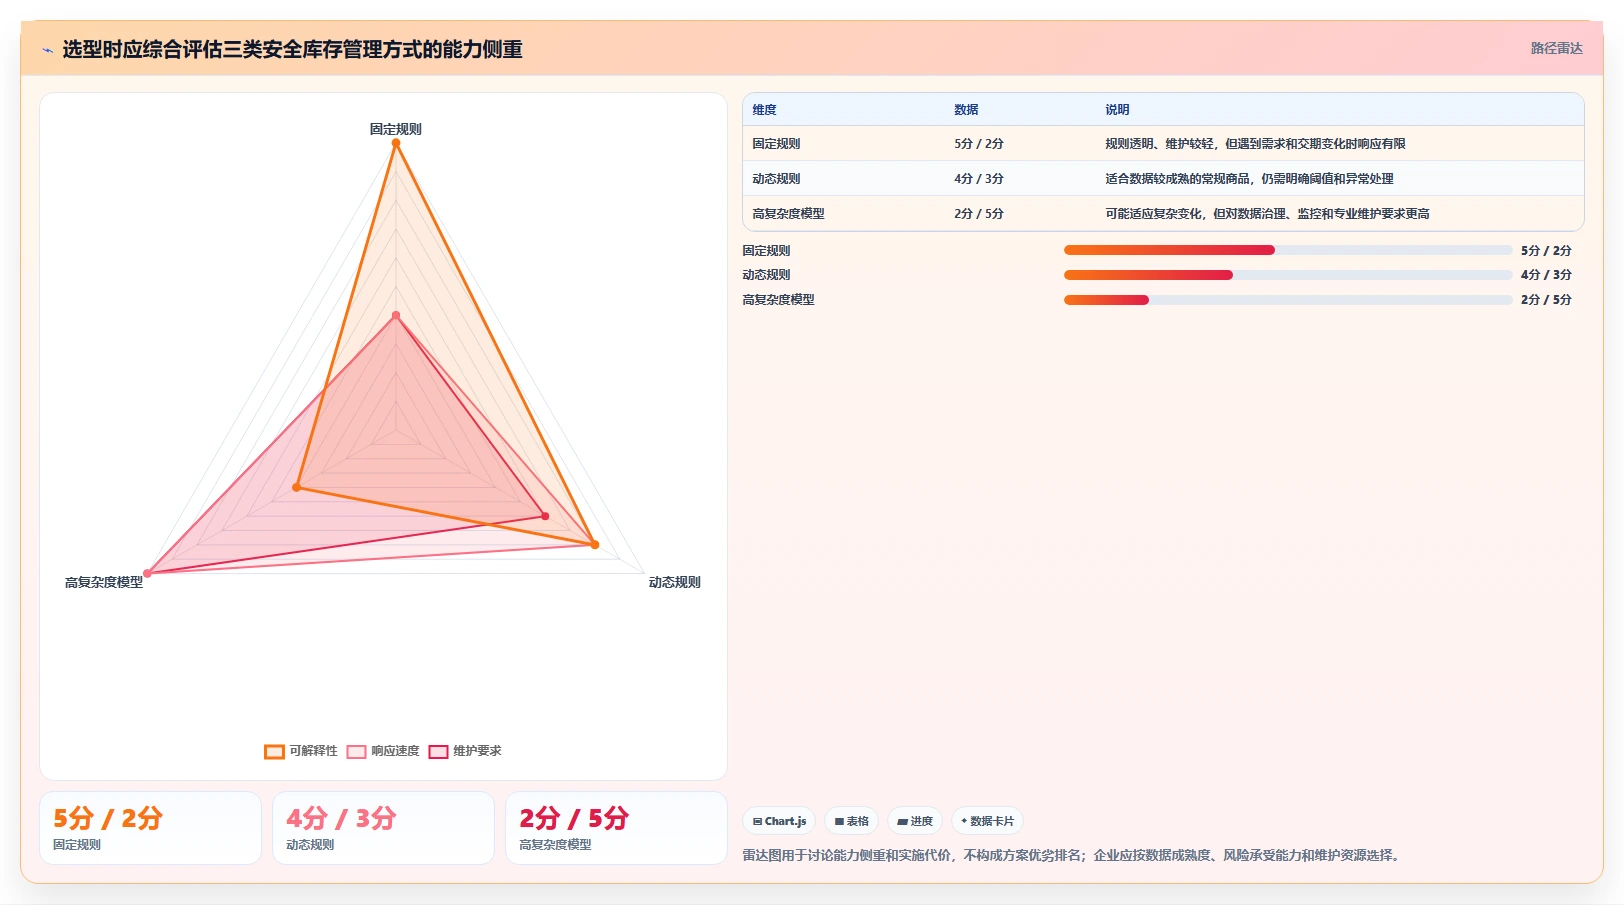Select the 固定规则 progress bar

point(1288,250)
